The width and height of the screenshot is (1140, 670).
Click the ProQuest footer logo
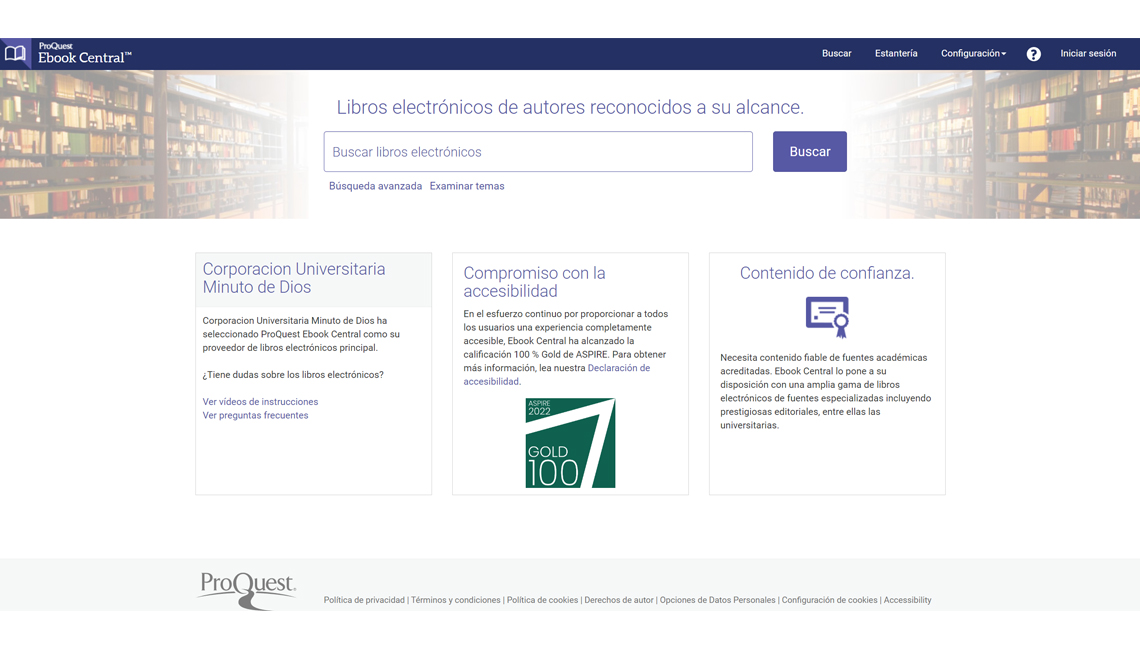246,590
